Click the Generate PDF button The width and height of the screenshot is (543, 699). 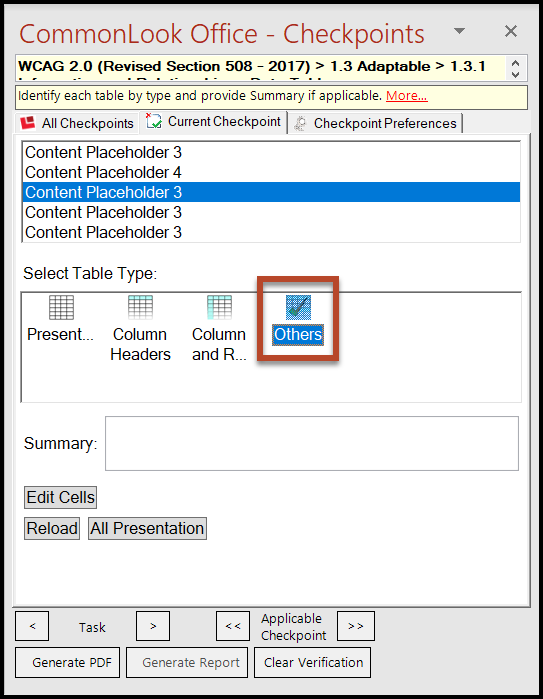(68, 663)
